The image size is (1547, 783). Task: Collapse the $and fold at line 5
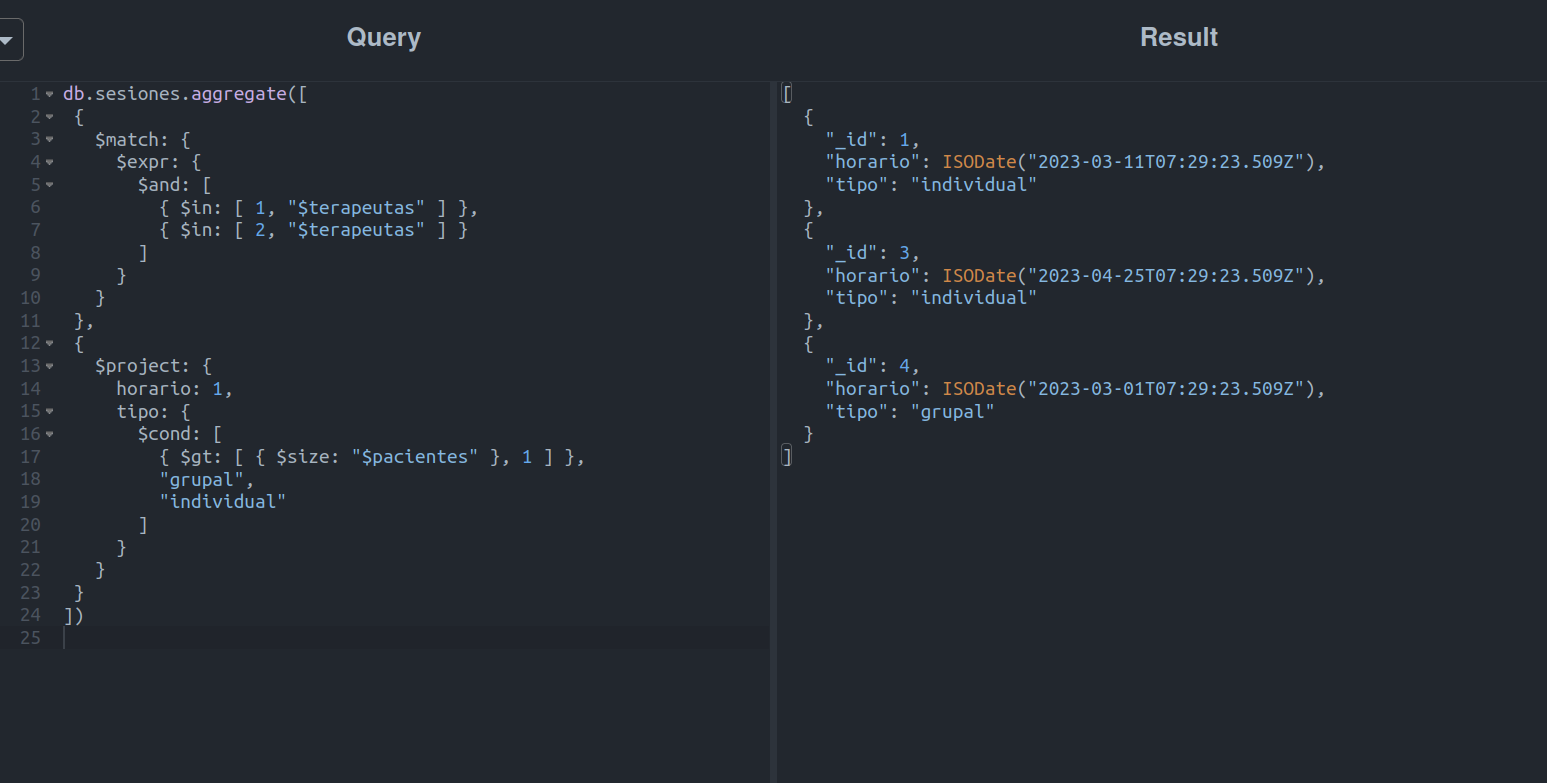[49, 185]
